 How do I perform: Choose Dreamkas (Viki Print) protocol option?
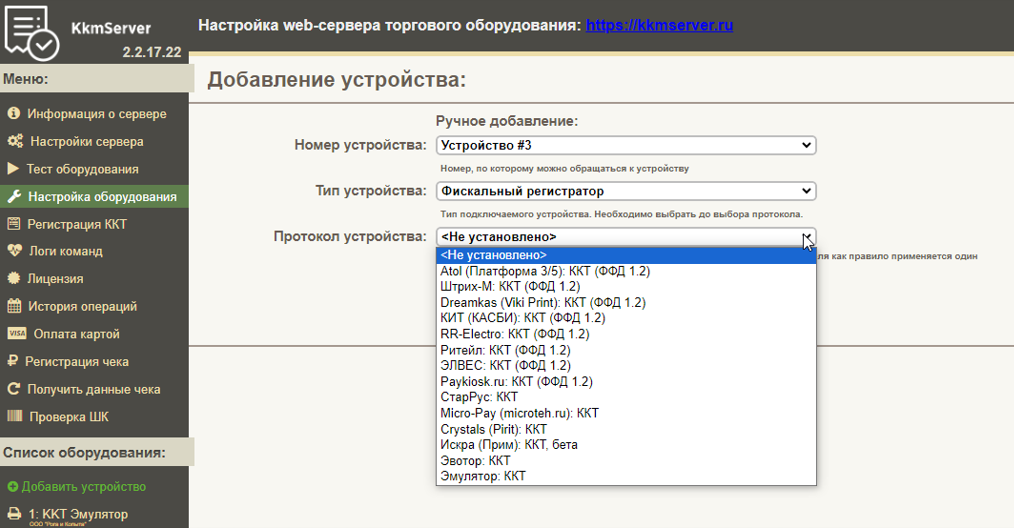[x=626, y=302]
